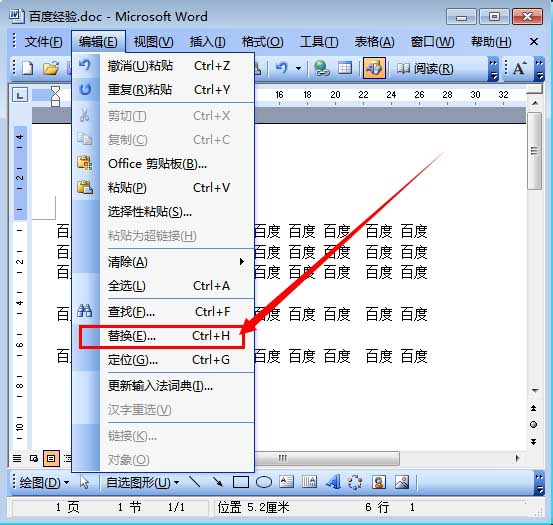The height and width of the screenshot is (525, 553).
Task: Toggle the highlighted Drawing toolbar button
Action: pos(374,68)
